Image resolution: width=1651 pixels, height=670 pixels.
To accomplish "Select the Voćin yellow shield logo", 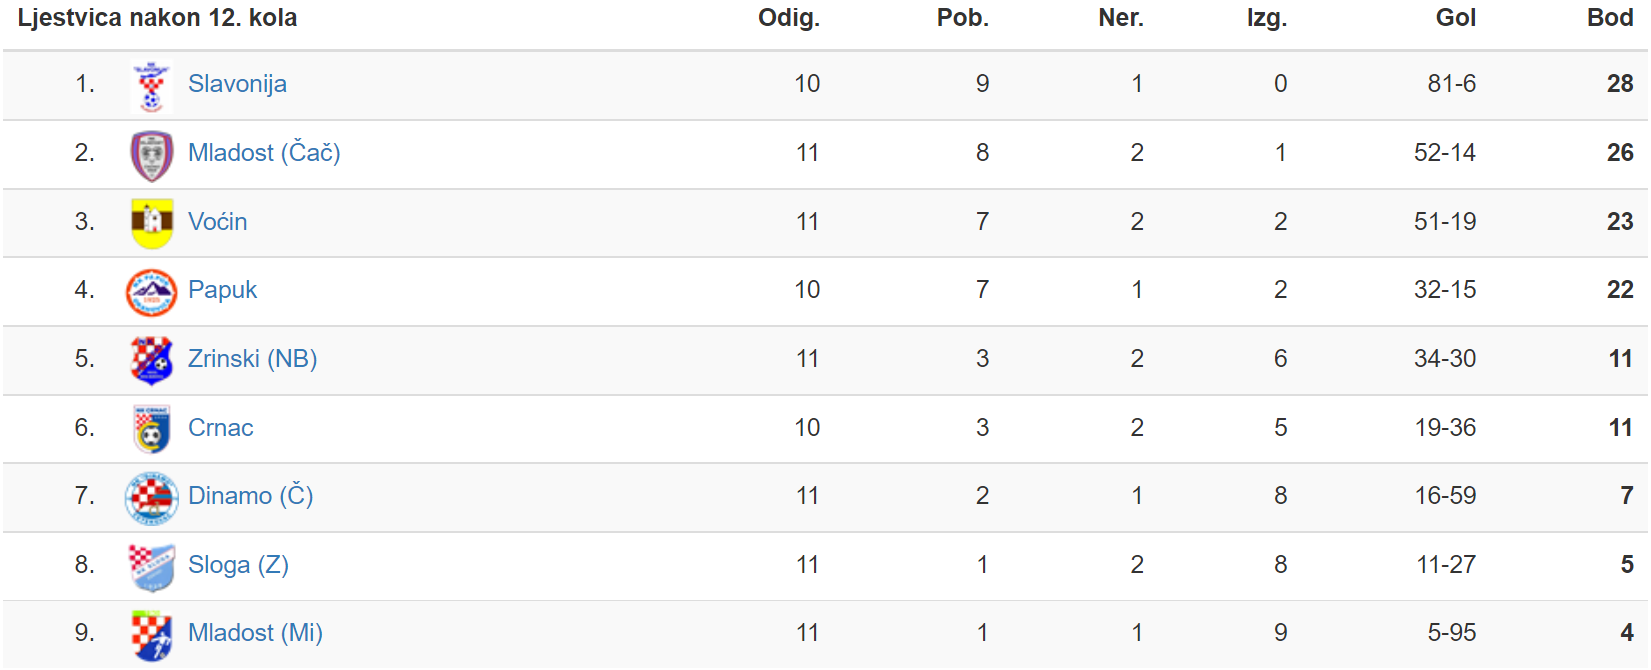I will [x=152, y=223].
